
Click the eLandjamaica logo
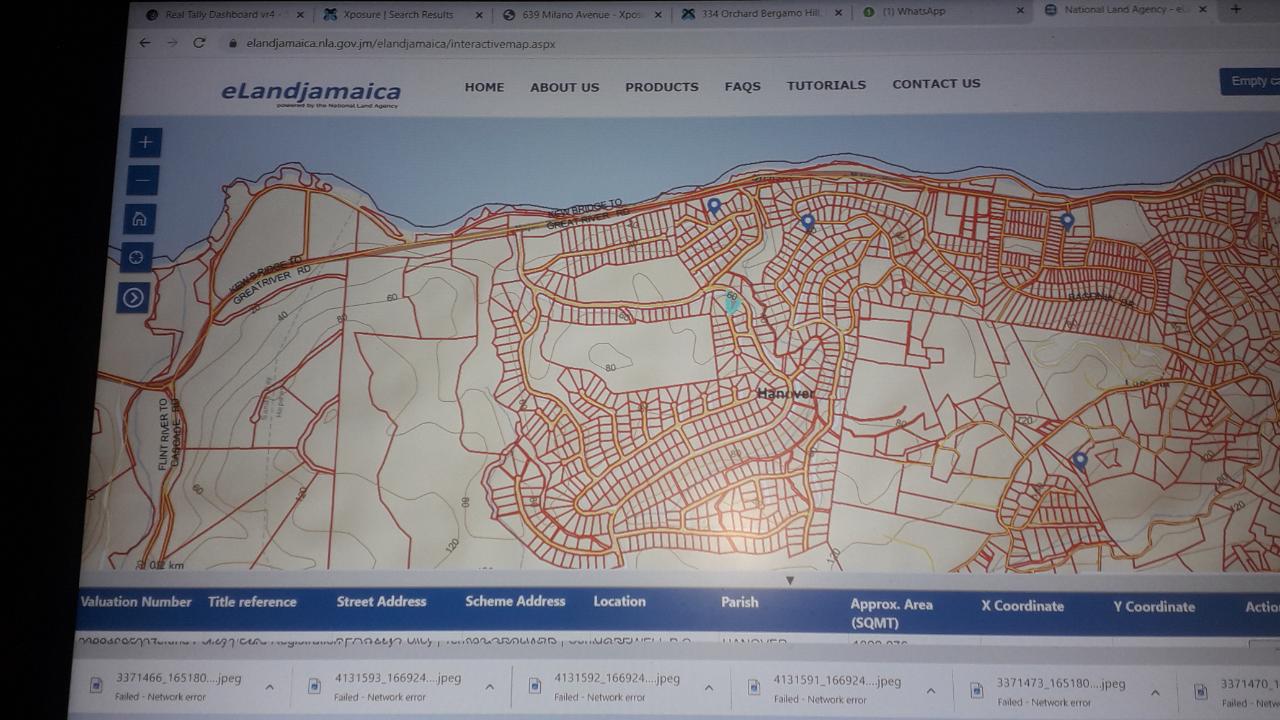(310, 91)
